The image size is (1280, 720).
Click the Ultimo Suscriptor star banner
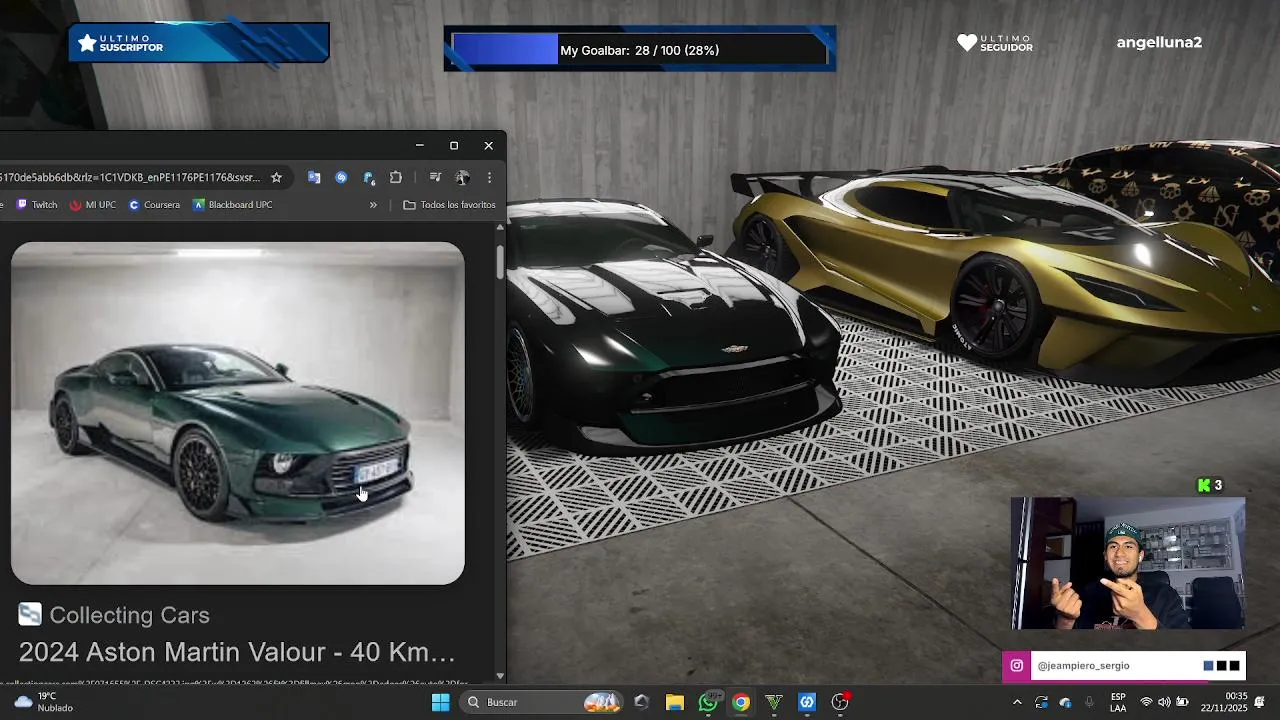[x=199, y=43]
